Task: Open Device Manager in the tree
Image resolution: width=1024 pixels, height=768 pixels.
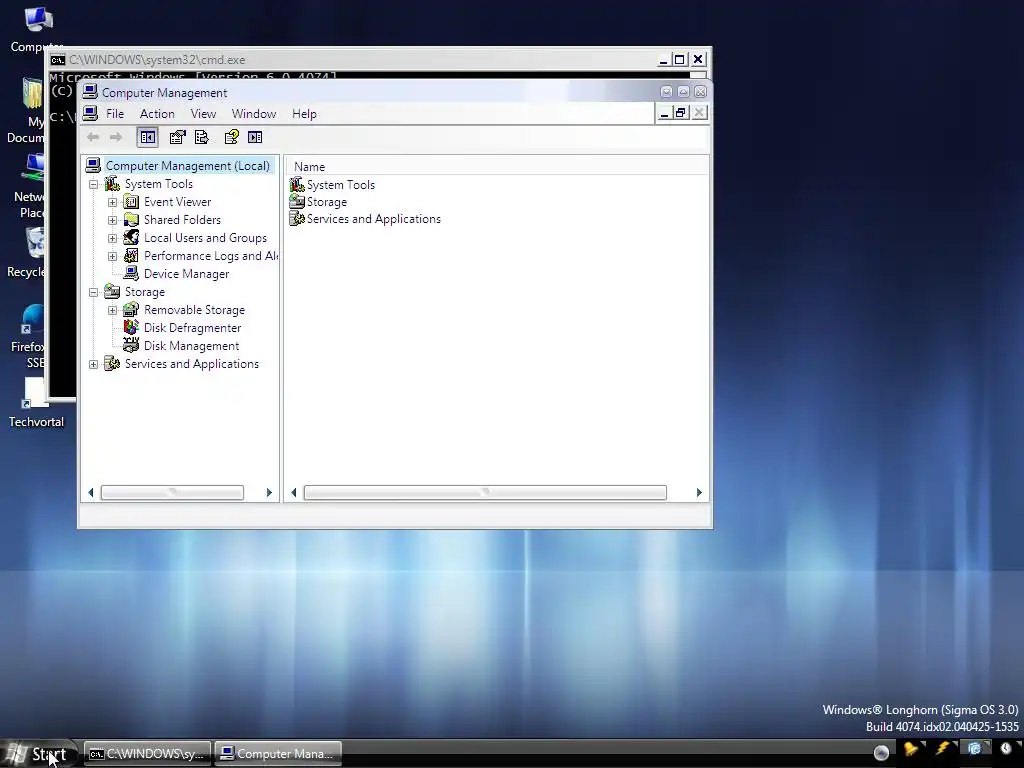Action: pos(186,274)
